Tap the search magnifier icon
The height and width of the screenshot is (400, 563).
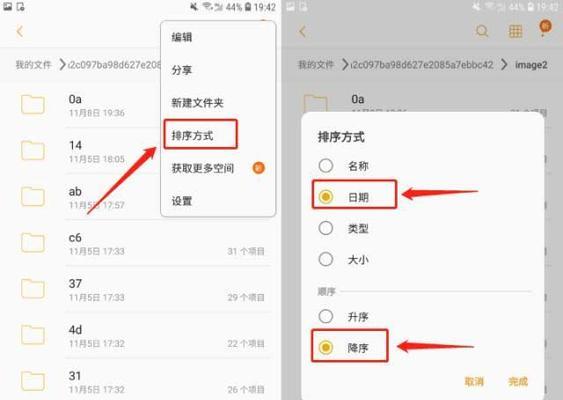click(481, 32)
